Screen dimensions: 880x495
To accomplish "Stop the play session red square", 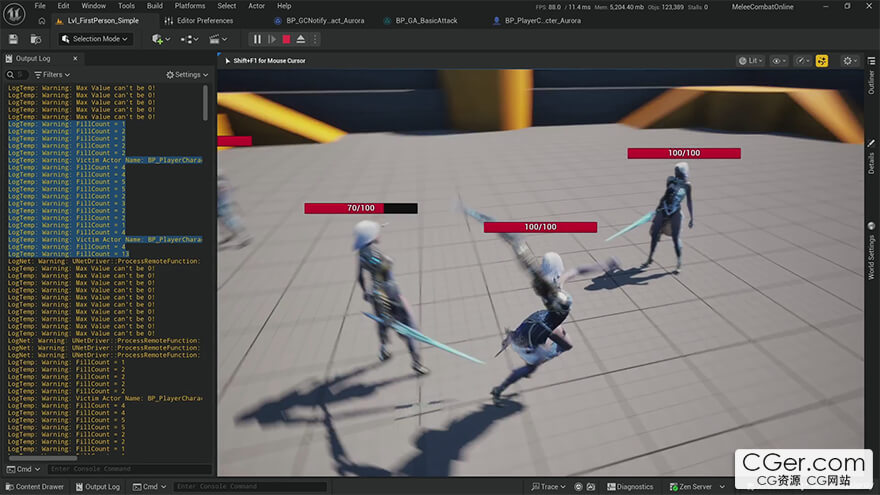I will point(286,39).
